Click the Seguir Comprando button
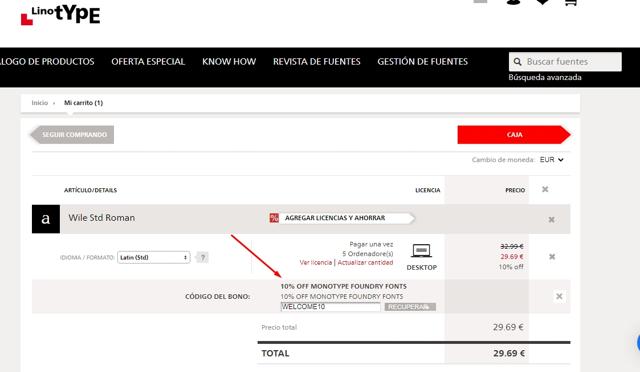640x372 pixels. (72, 135)
